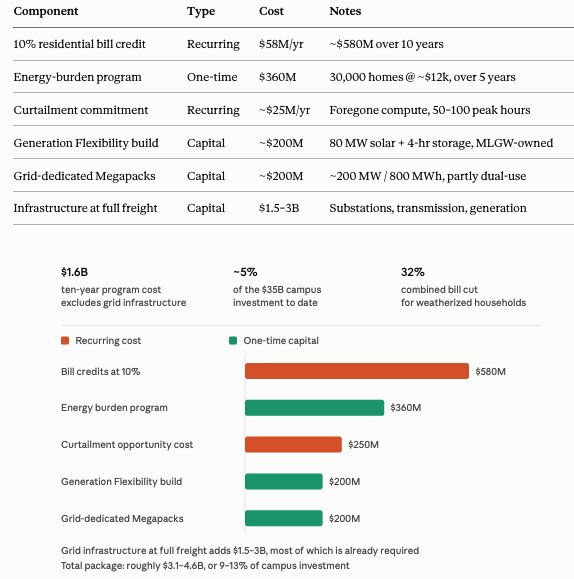Select the Type column header

(201, 11)
